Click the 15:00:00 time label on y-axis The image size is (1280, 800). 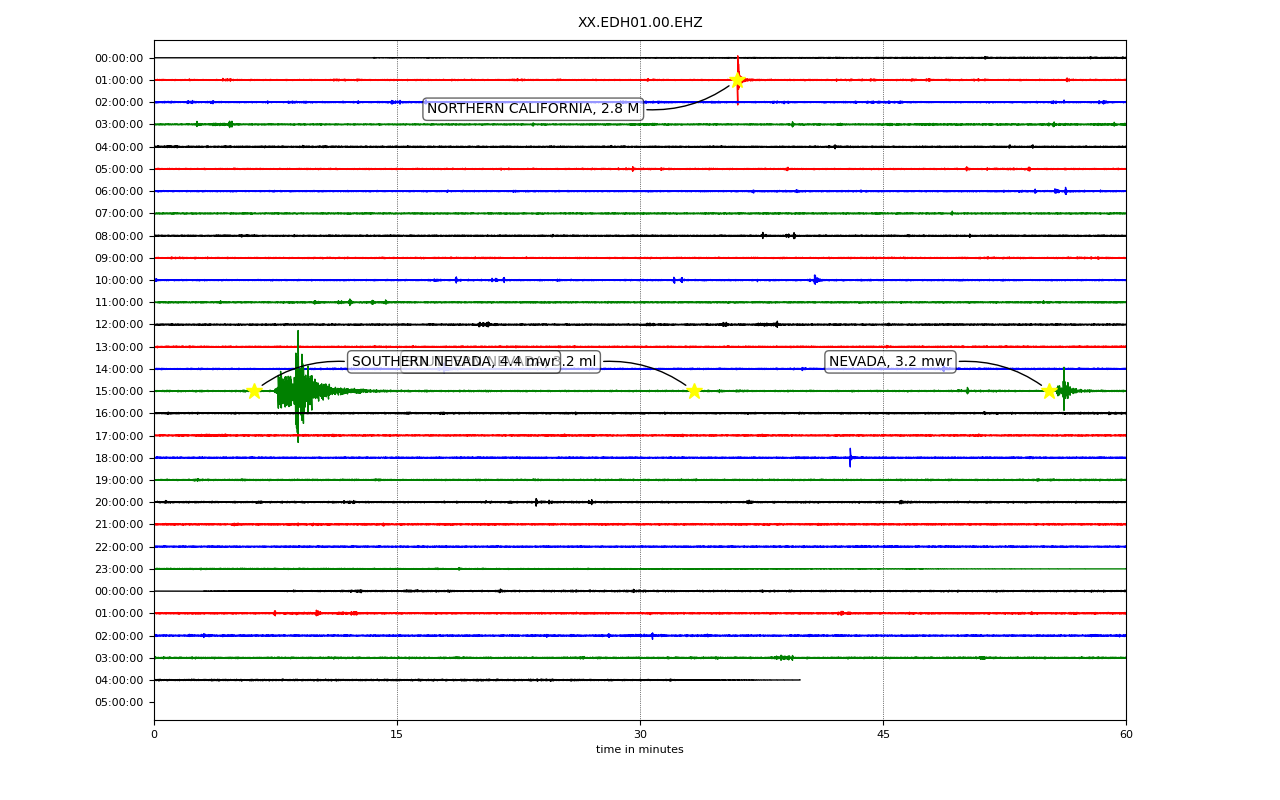(119, 391)
